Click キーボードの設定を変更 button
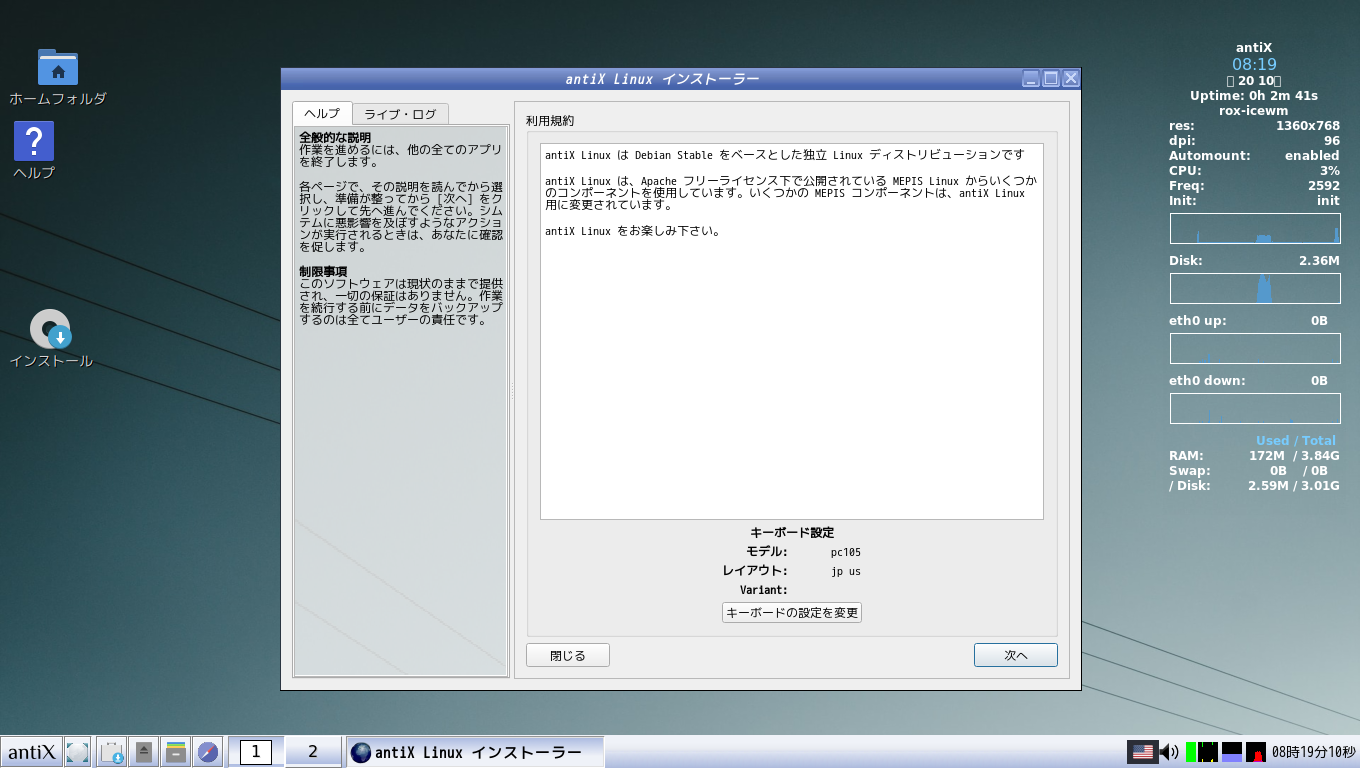 [792, 612]
